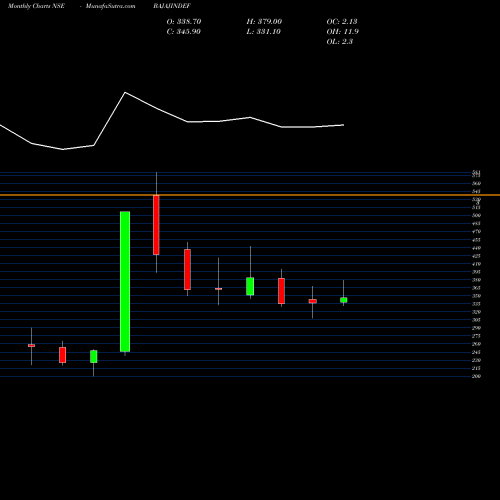Click the red candle spanning 255 to 225
500x500 pixels.
click(x=62, y=355)
